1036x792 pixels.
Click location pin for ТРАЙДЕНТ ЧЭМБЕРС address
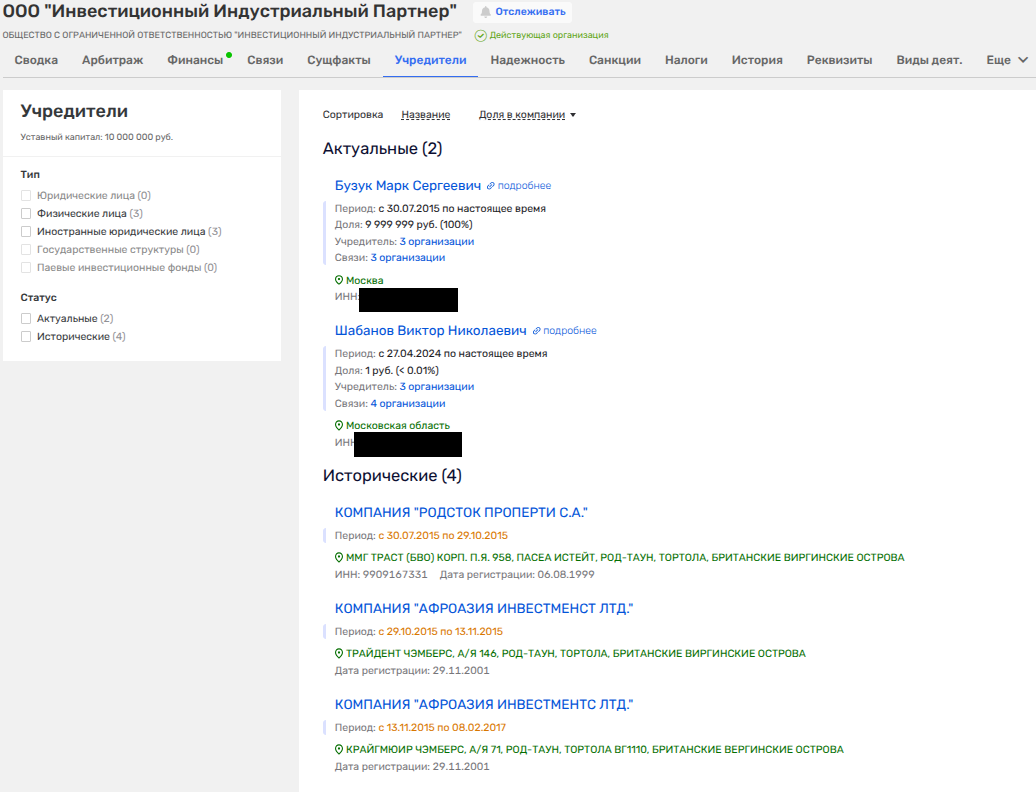(x=339, y=654)
